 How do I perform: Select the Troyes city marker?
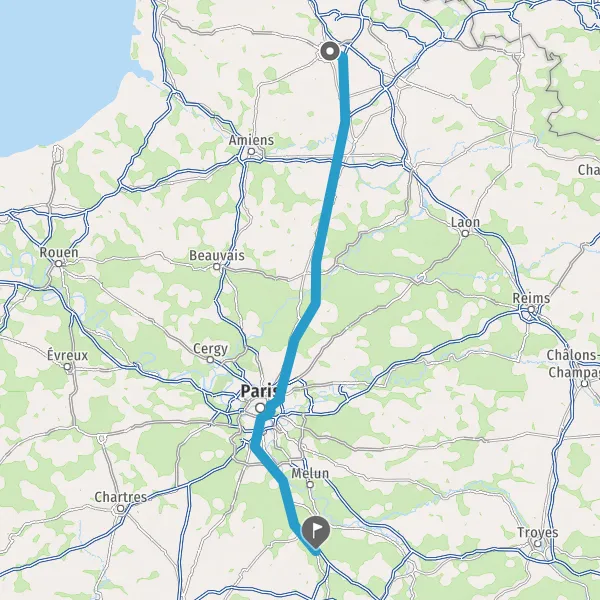pos(538,543)
